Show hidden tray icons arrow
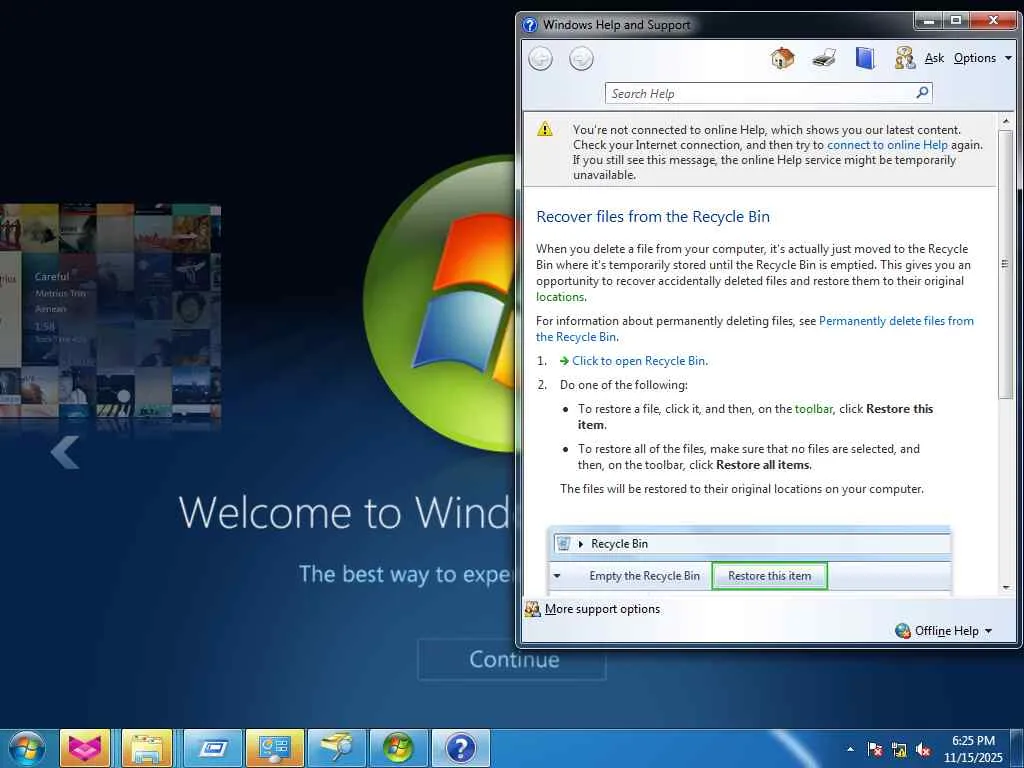This screenshot has height=768, width=1024. click(850, 749)
